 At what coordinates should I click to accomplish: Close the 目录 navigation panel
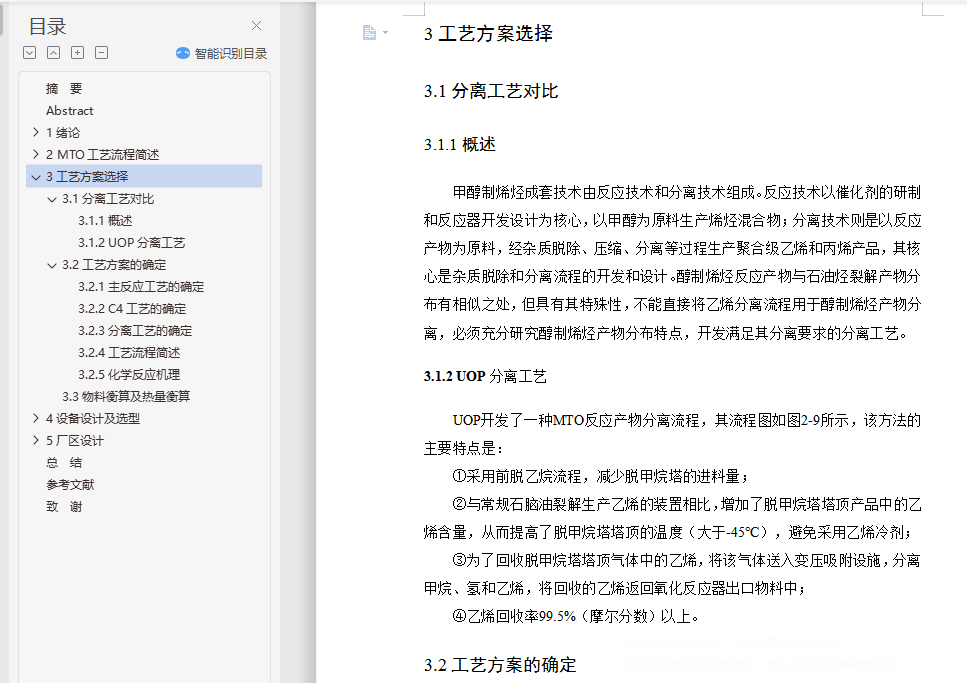(x=257, y=25)
